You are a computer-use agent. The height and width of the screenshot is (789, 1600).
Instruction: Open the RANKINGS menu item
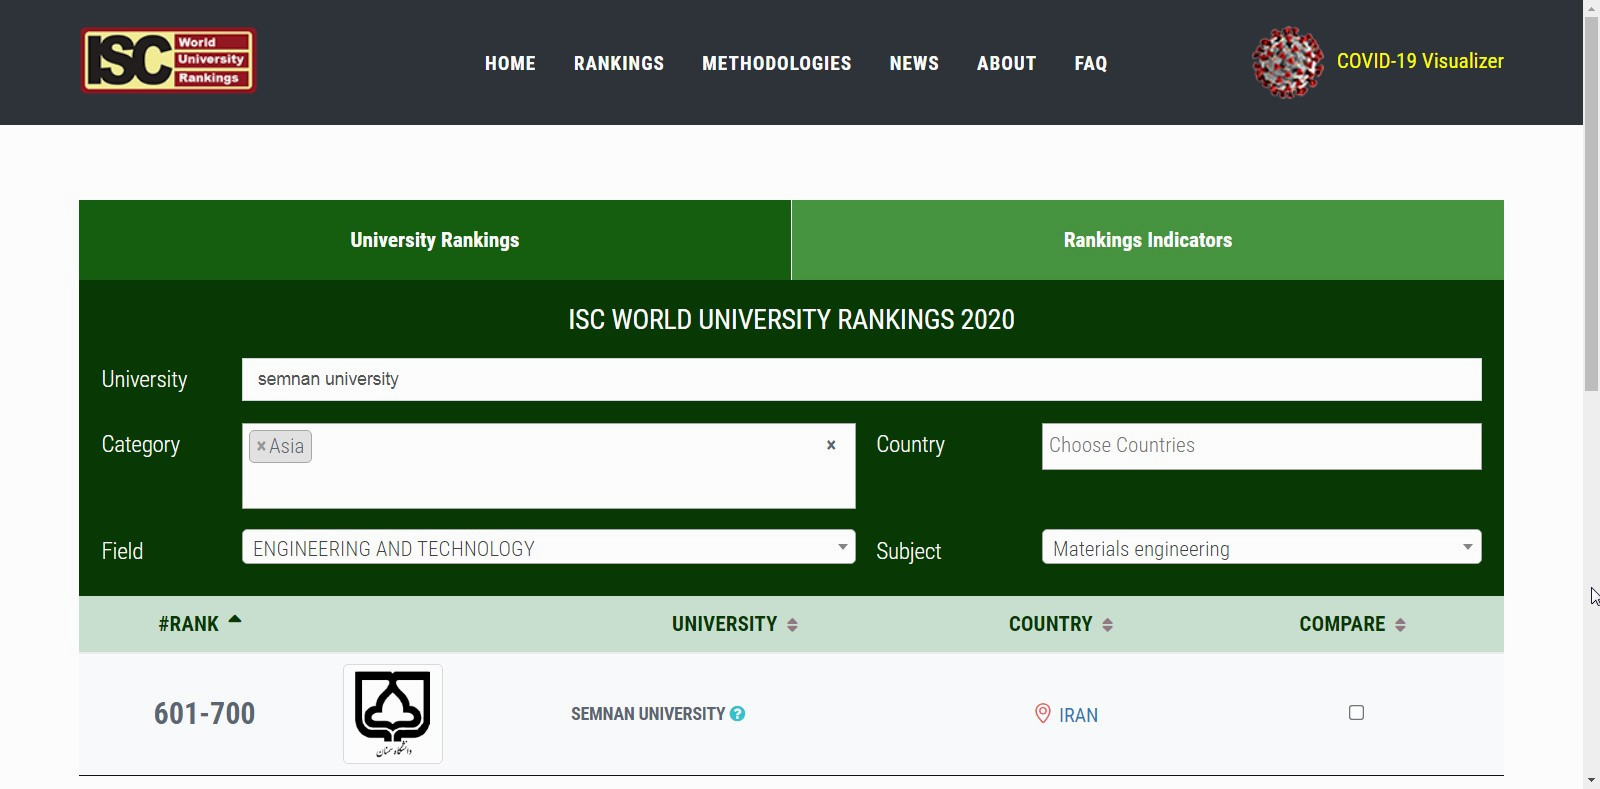pos(619,63)
